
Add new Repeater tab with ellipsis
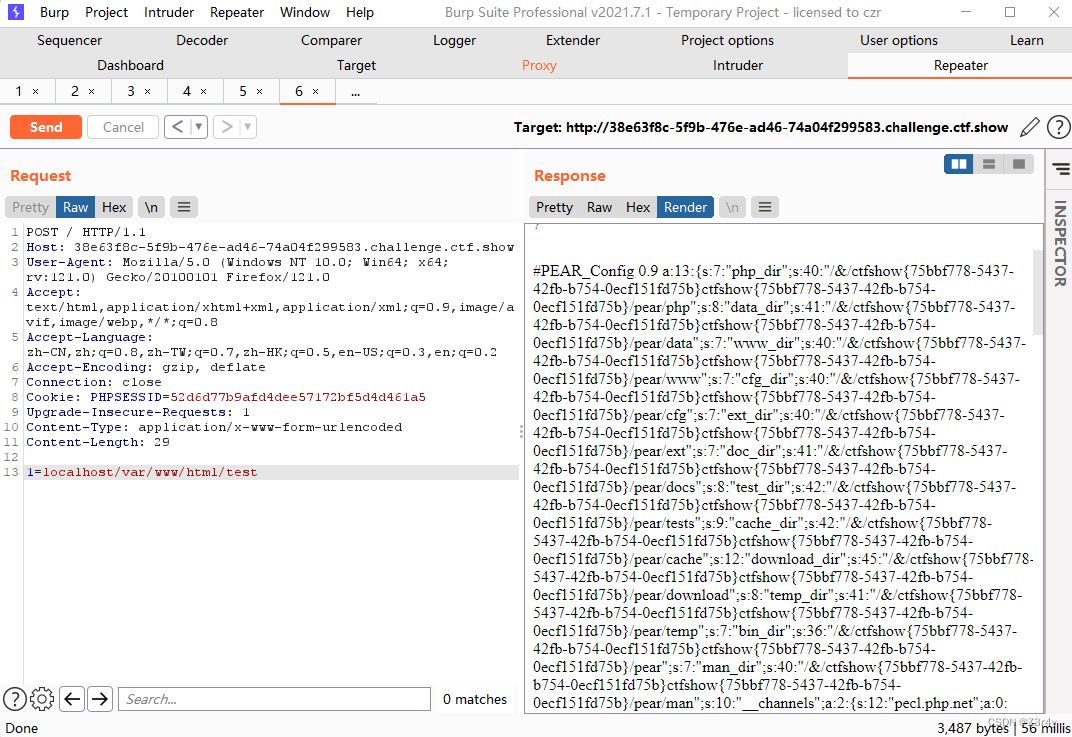[356, 92]
